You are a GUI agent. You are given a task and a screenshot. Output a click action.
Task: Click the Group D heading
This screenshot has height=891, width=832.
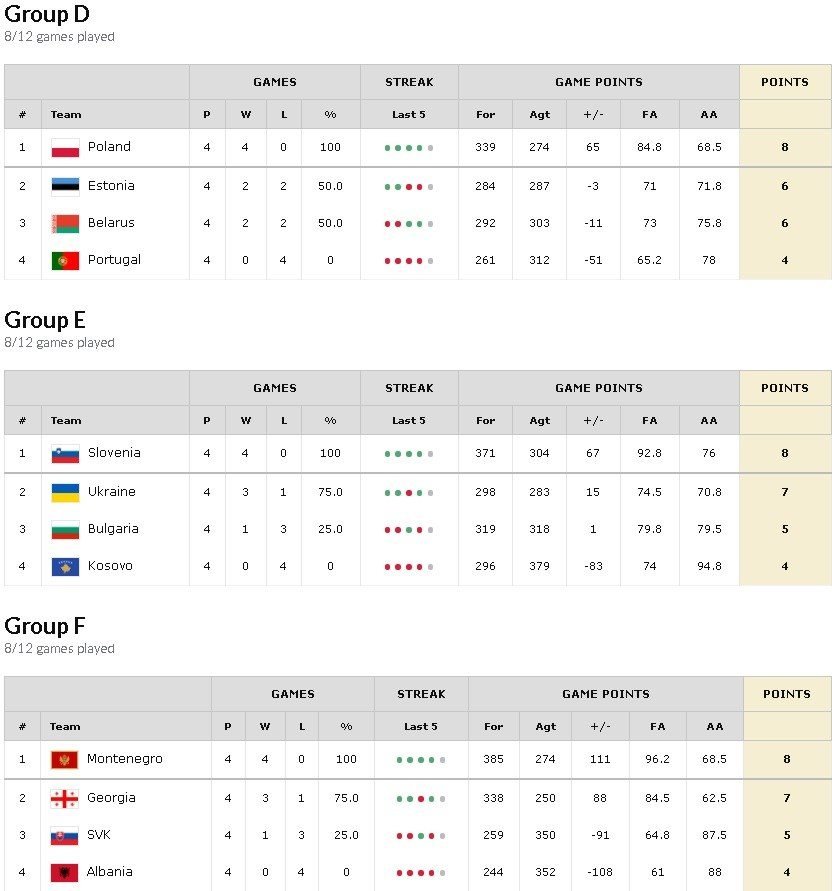pos(46,14)
